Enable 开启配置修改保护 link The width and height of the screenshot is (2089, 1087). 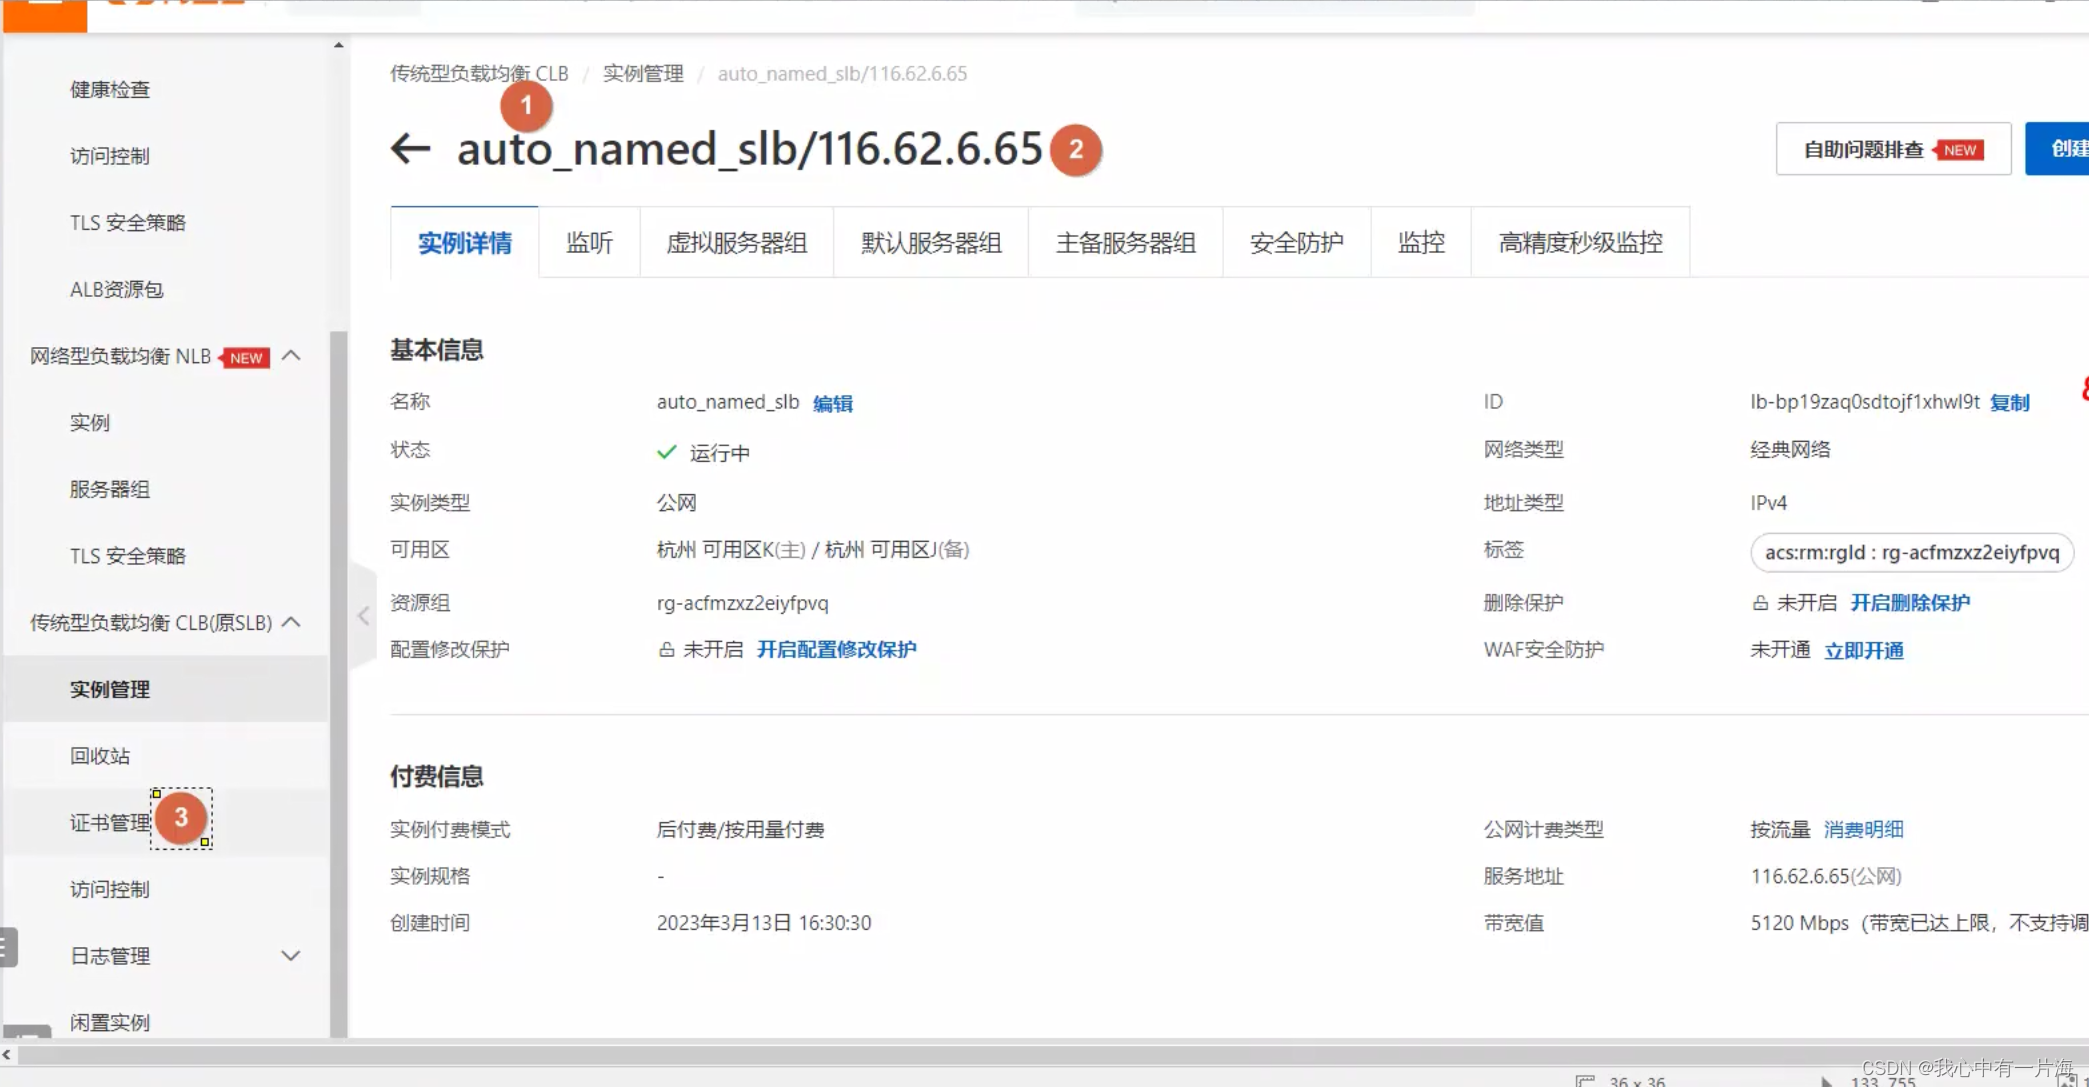(836, 650)
